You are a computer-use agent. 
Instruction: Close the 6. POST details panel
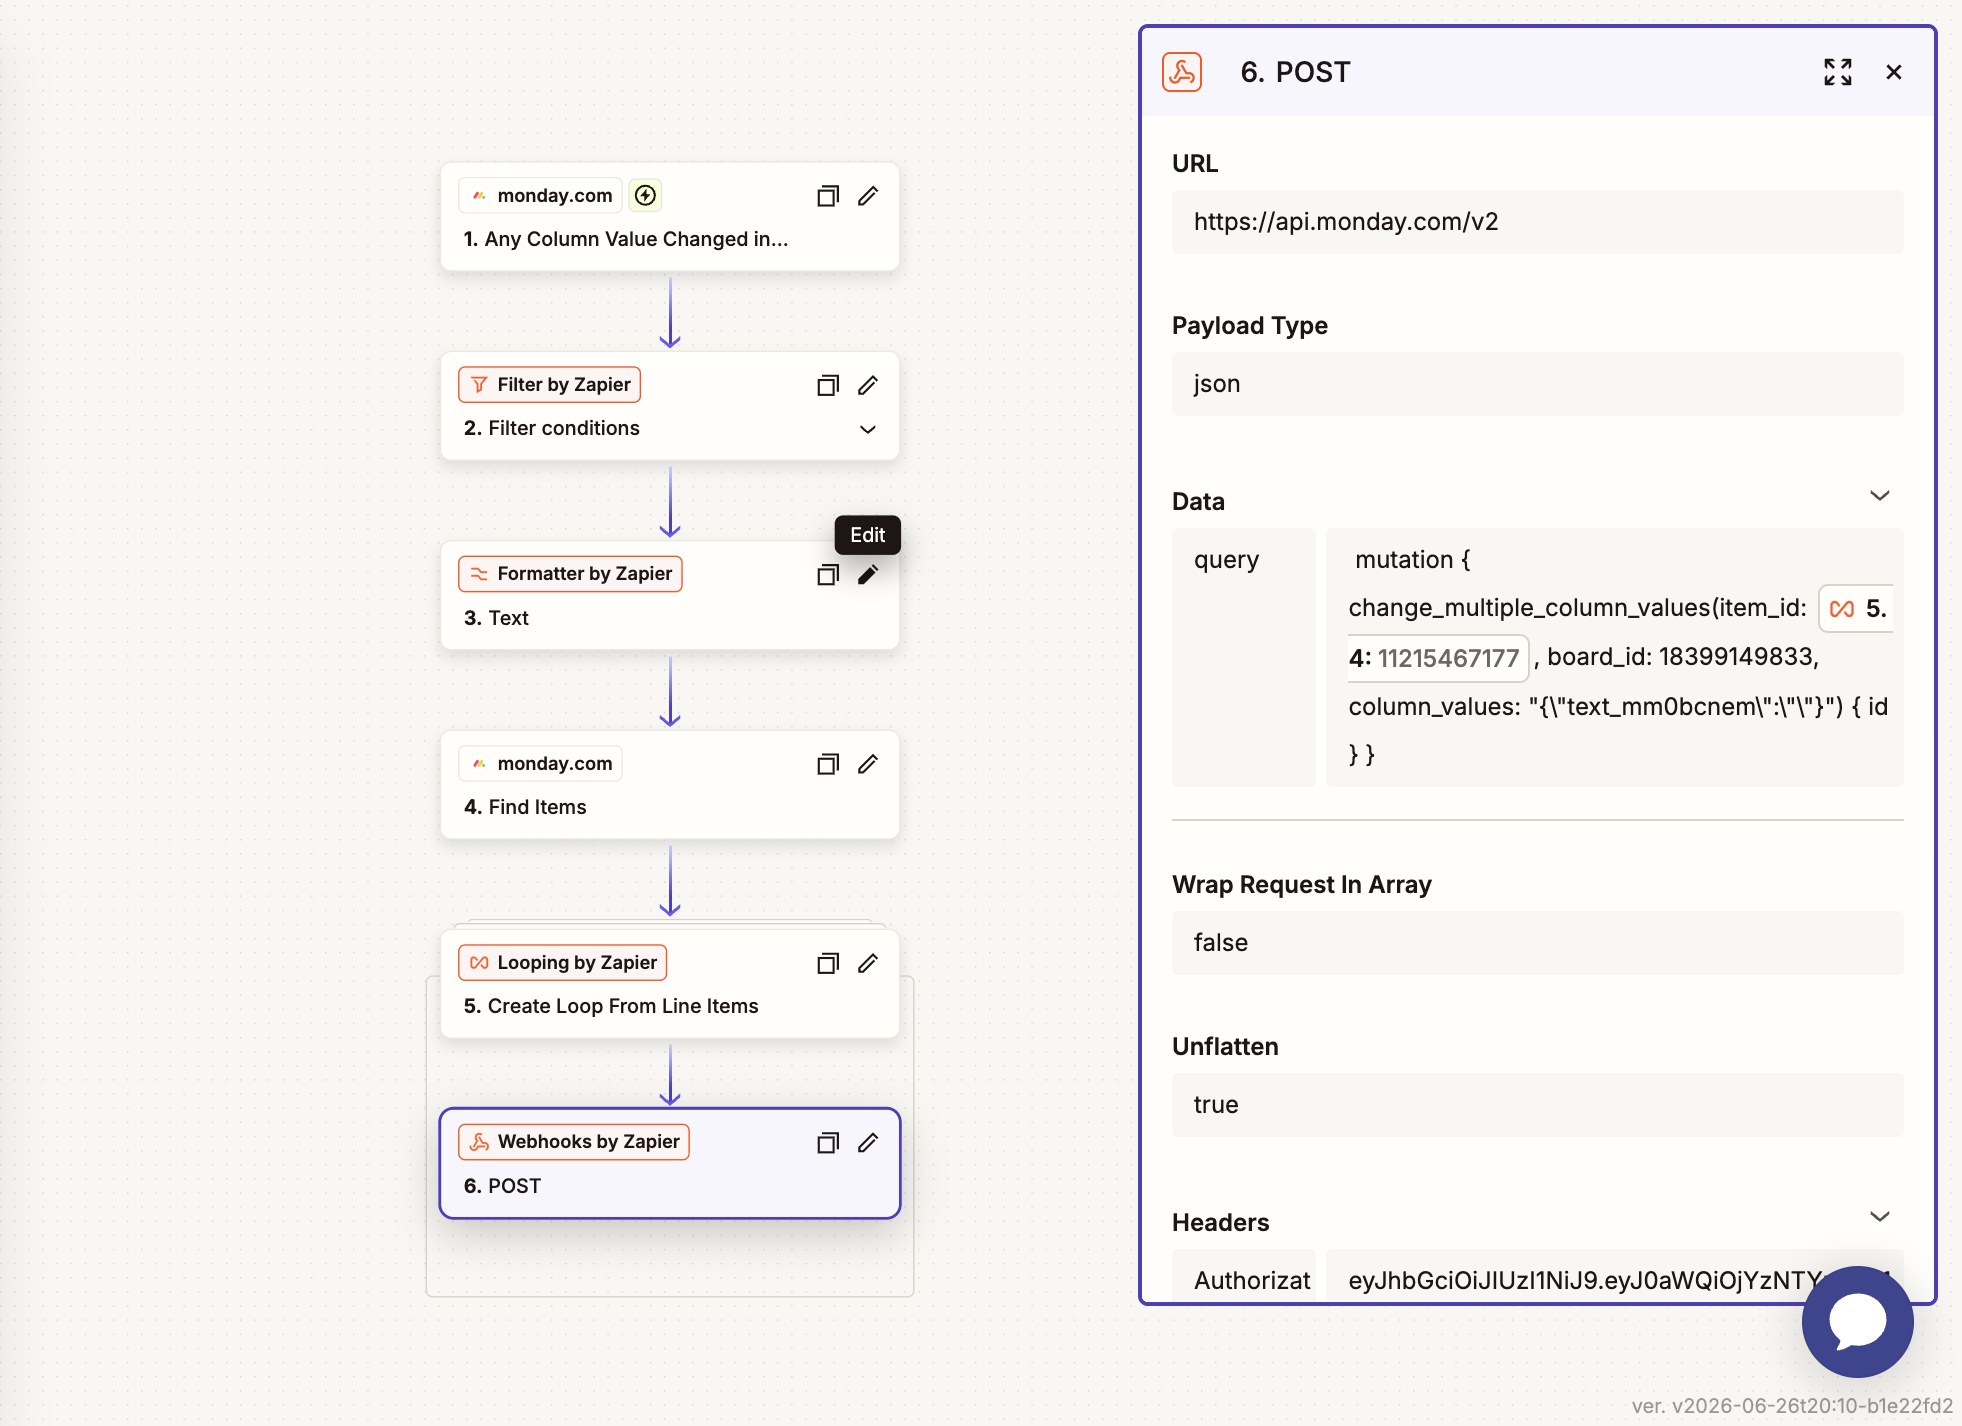[x=1893, y=72]
